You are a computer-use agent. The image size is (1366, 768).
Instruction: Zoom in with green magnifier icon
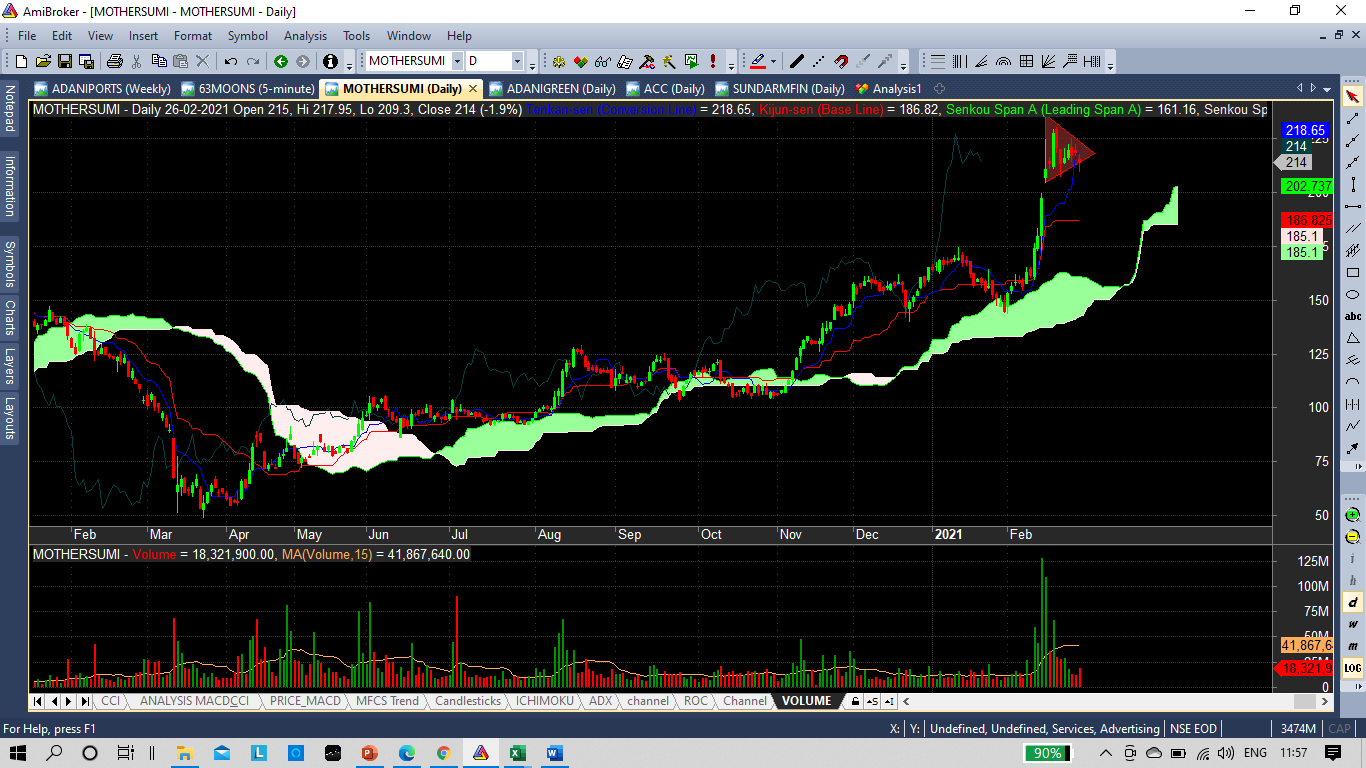[1352, 516]
